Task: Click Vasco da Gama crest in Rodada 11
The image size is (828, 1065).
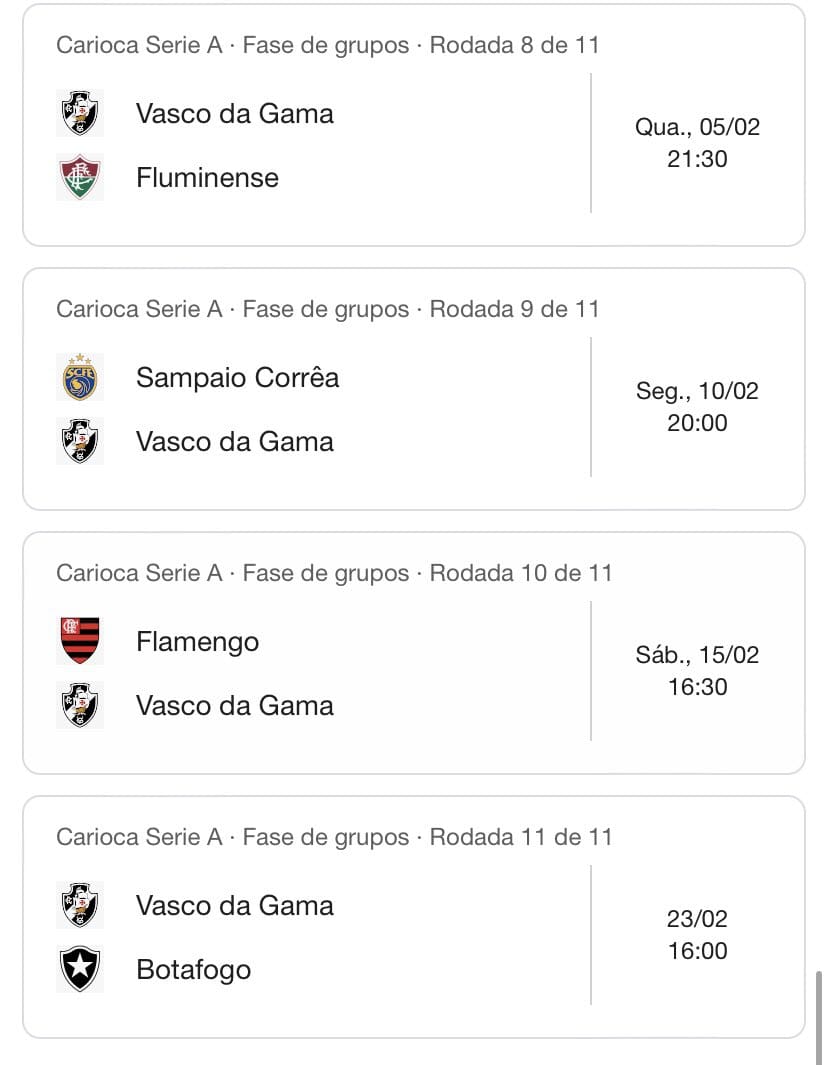Action: click(x=80, y=905)
